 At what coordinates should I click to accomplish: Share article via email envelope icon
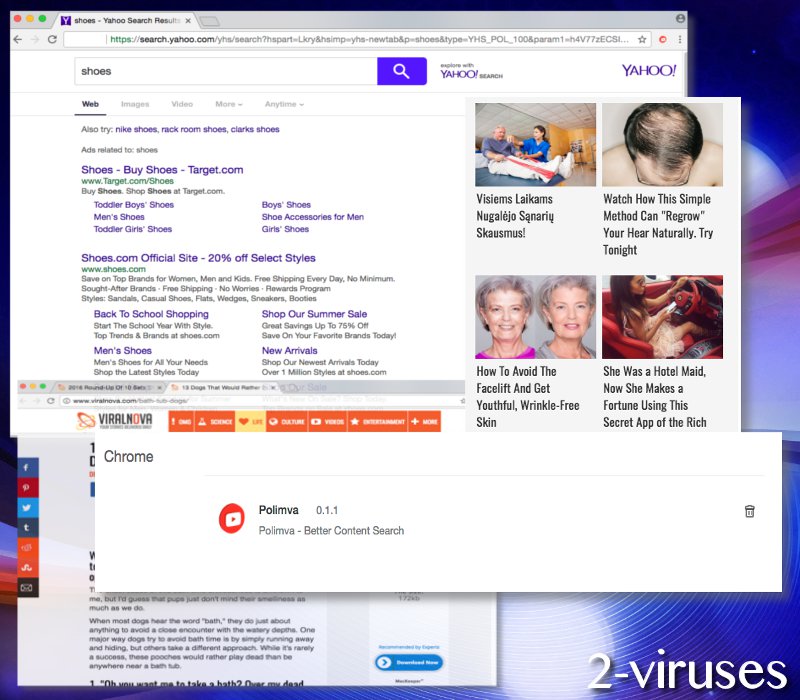(28, 588)
